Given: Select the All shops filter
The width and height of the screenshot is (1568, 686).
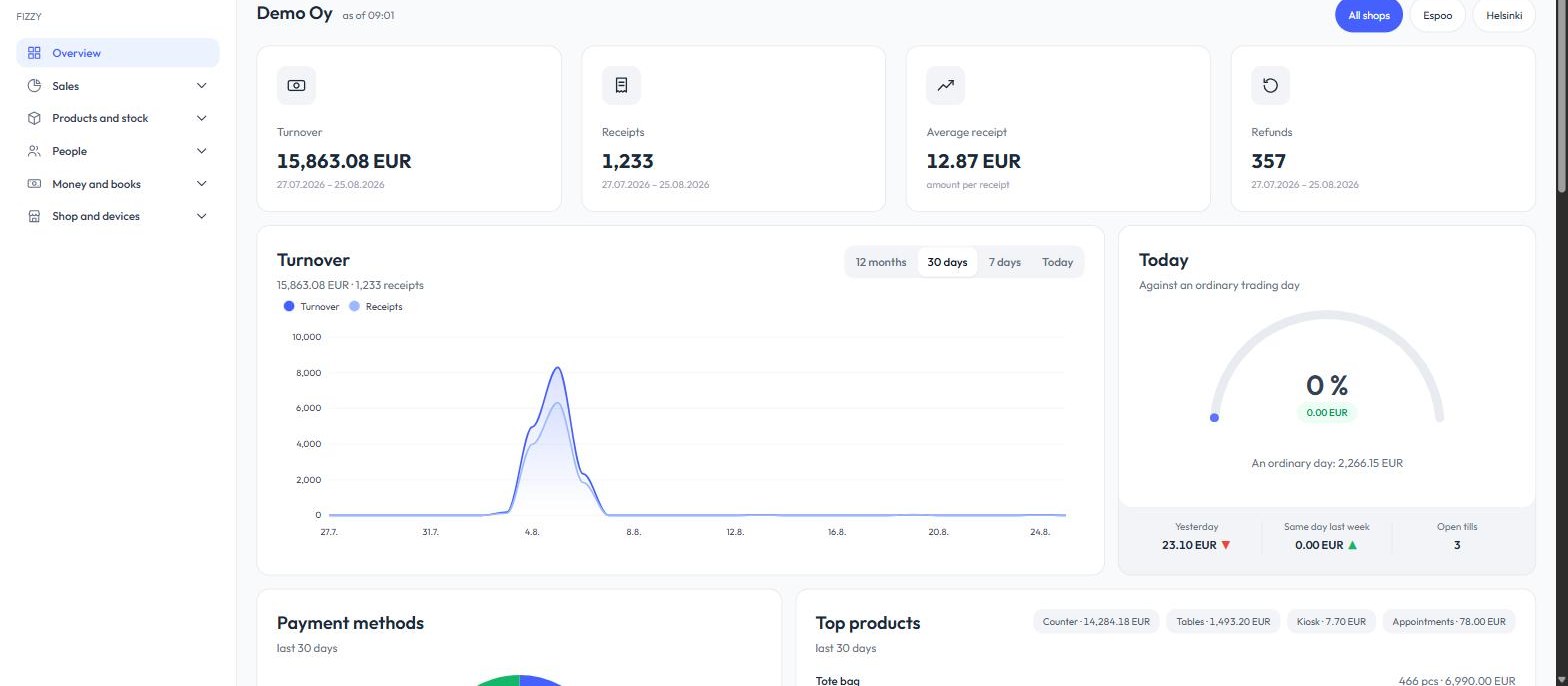Looking at the screenshot, I should click(1368, 16).
